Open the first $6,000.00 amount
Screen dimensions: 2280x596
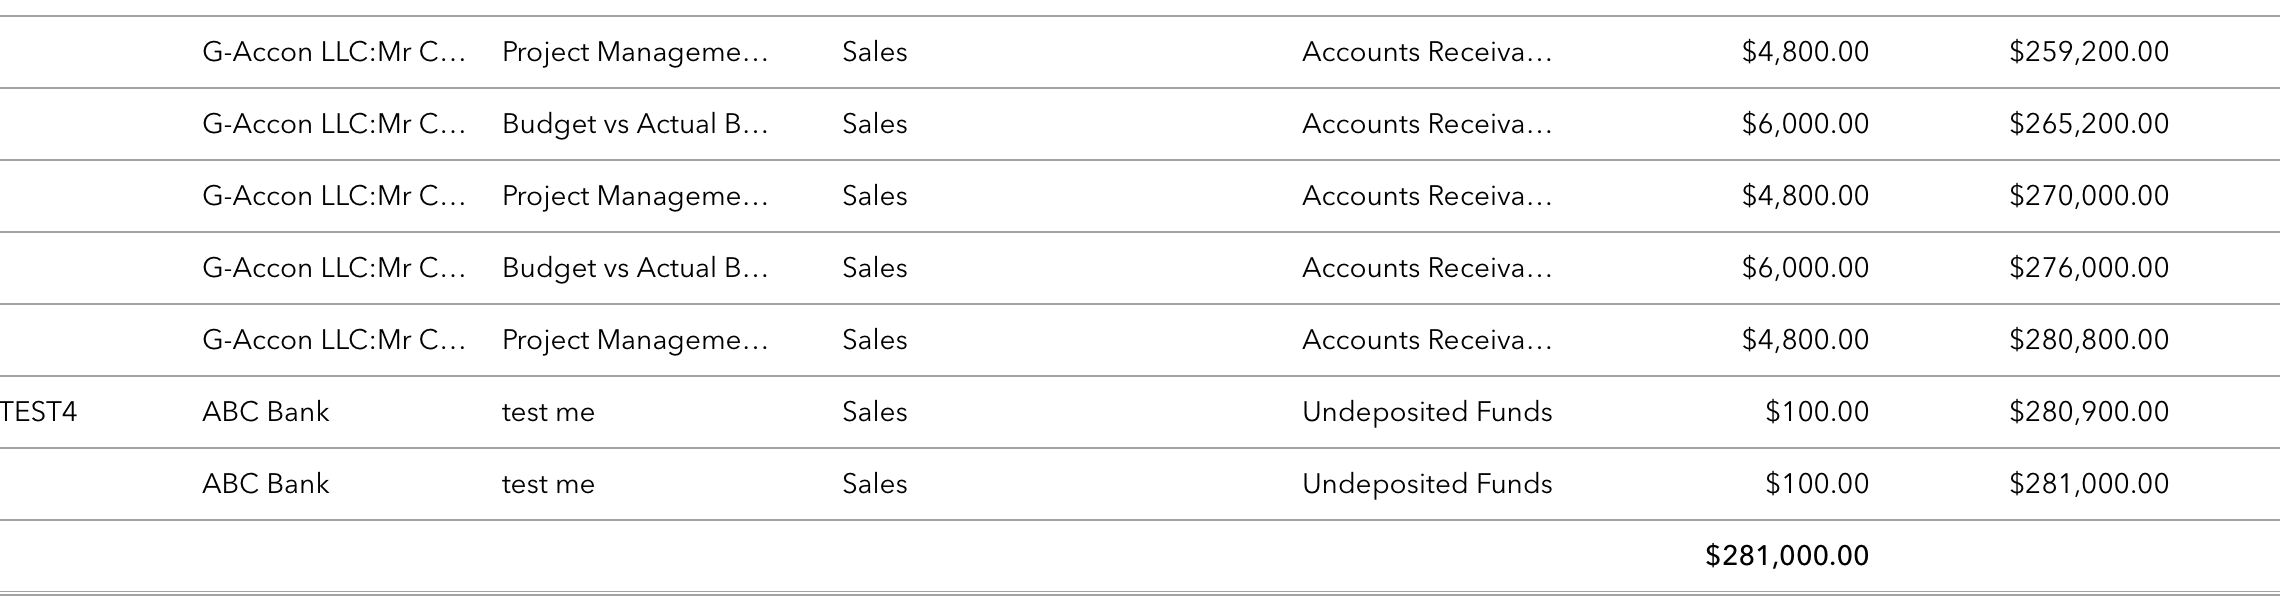1805,124
